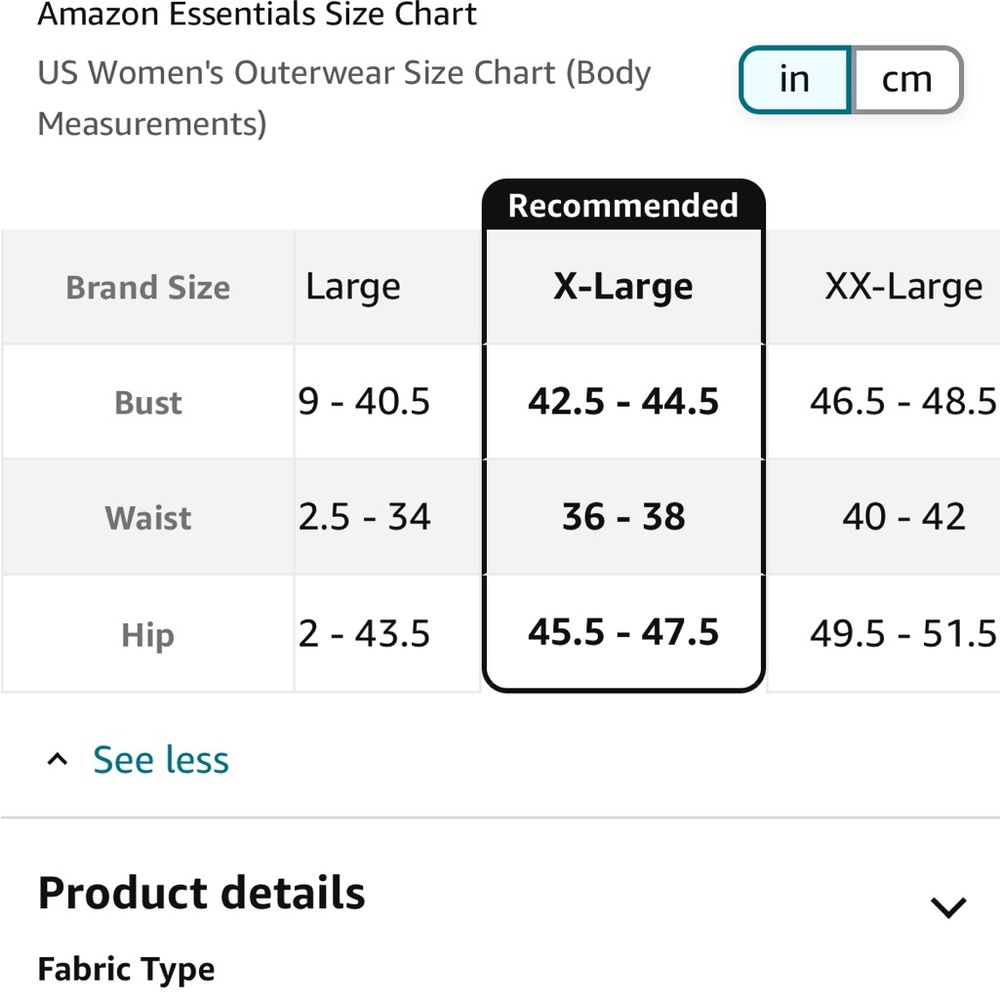Click the Bust row label
The image size is (1000, 1000).
pos(147,401)
